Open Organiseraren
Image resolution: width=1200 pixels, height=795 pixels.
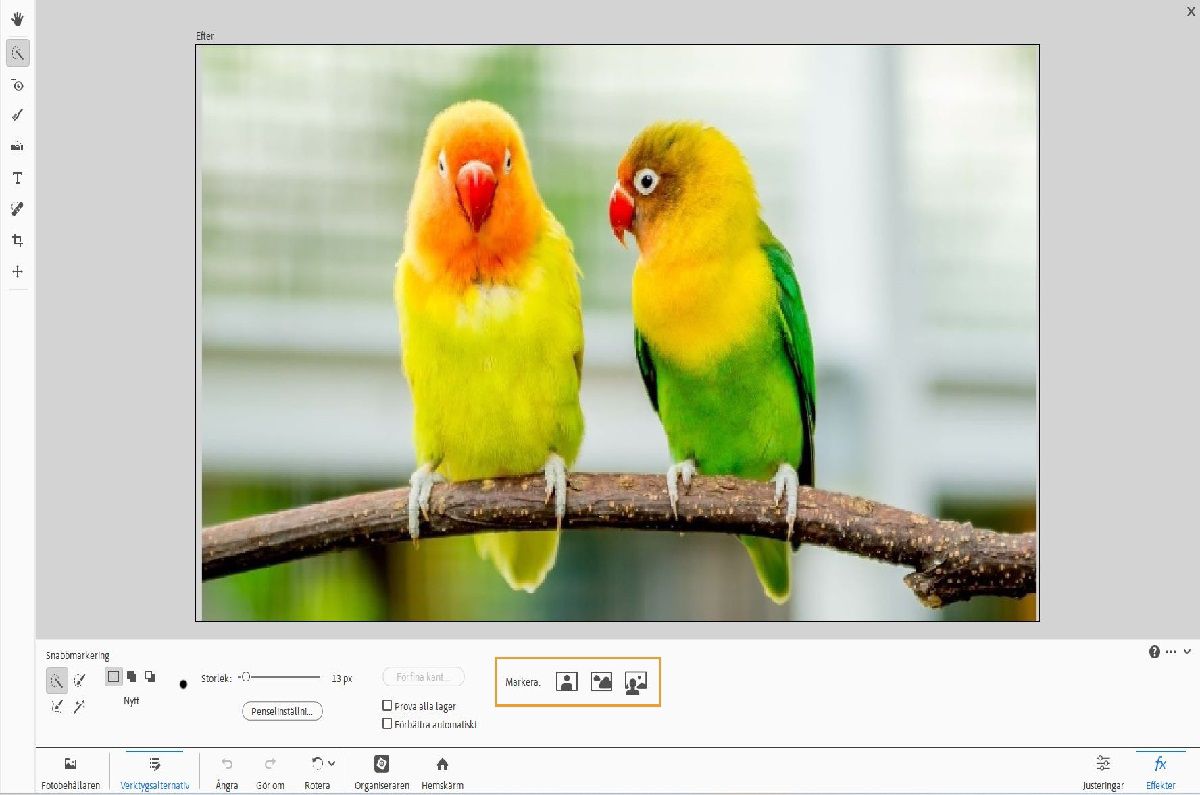tap(381, 772)
